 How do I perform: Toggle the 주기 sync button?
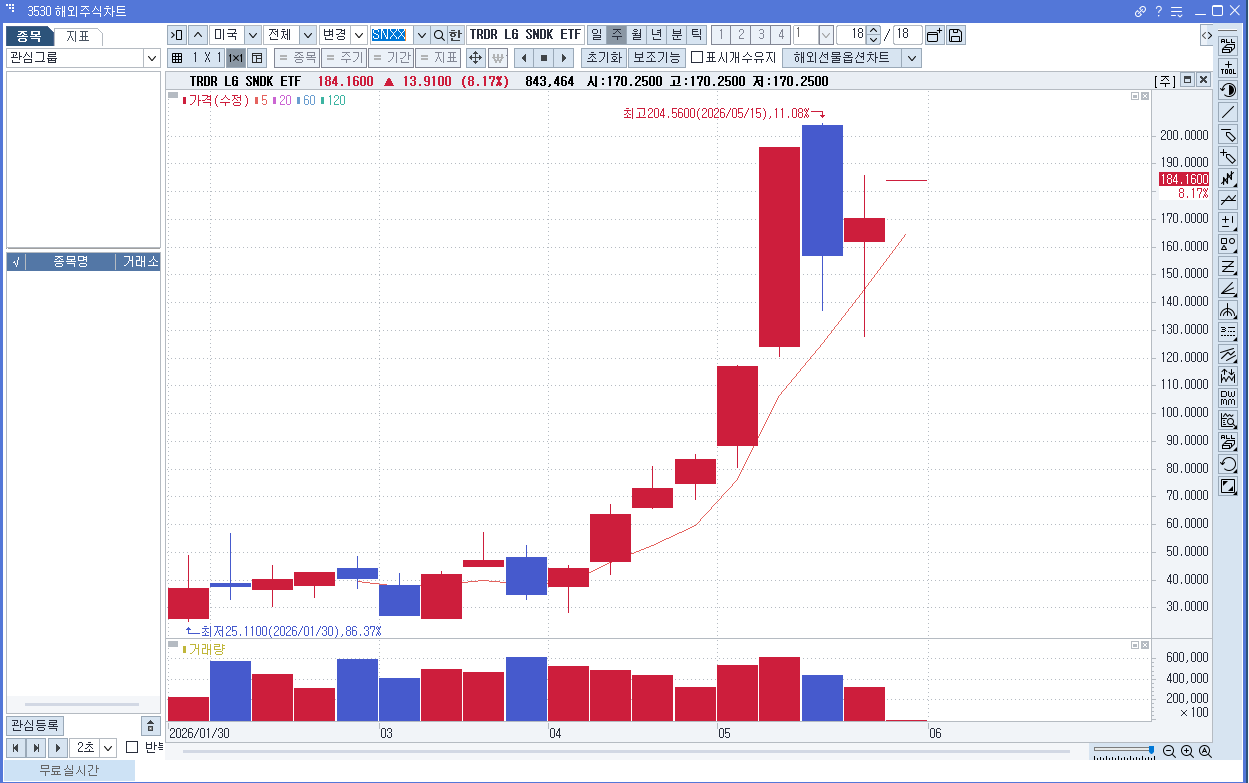click(x=344, y=58)
